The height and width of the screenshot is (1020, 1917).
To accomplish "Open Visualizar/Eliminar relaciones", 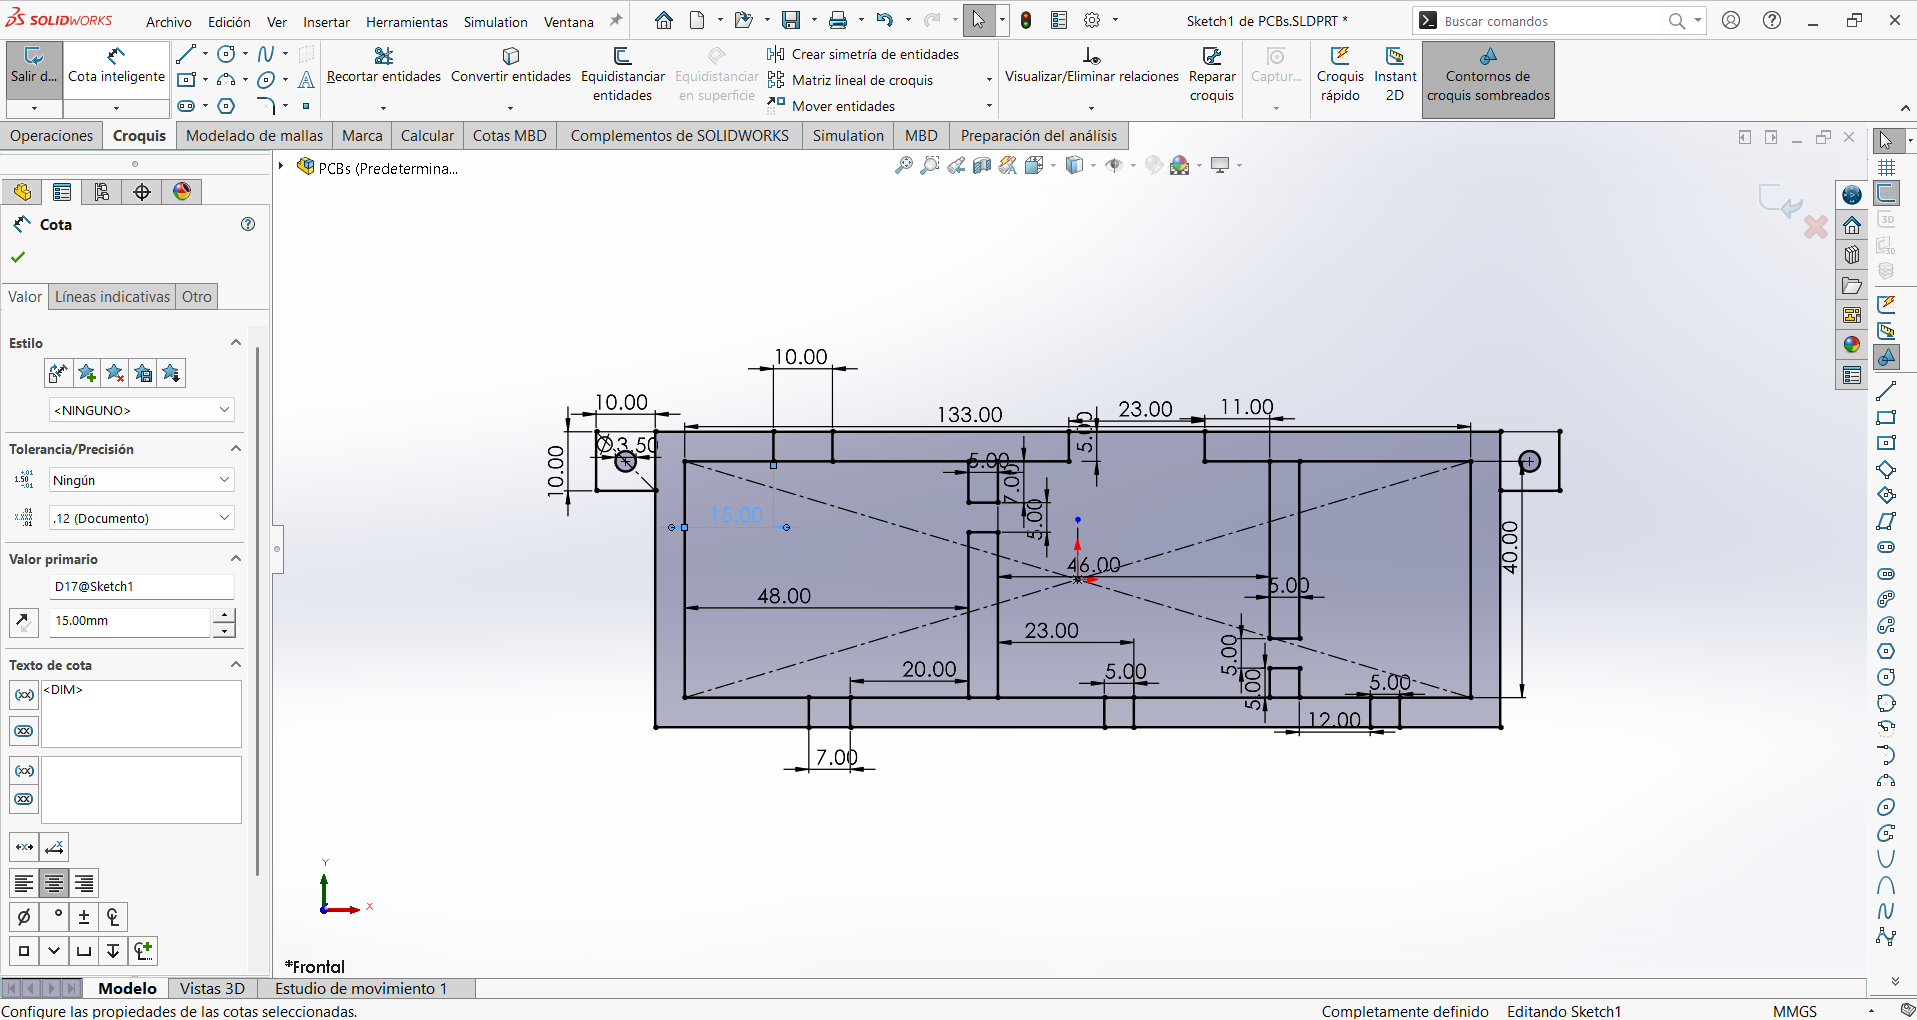I will click(1091, 68).
